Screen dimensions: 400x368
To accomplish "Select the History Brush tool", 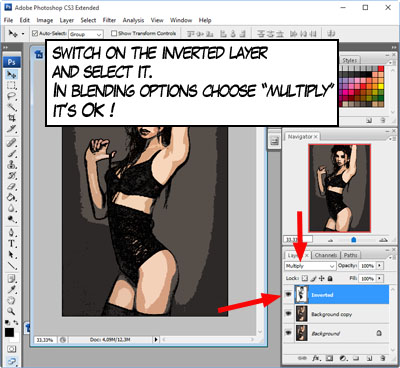I will pos(12,176).
